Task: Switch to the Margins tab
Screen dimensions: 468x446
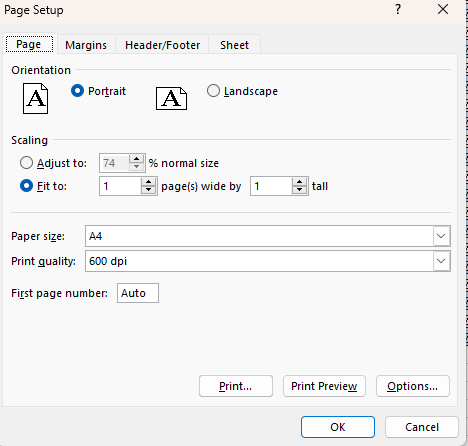Action: [86, 45]
